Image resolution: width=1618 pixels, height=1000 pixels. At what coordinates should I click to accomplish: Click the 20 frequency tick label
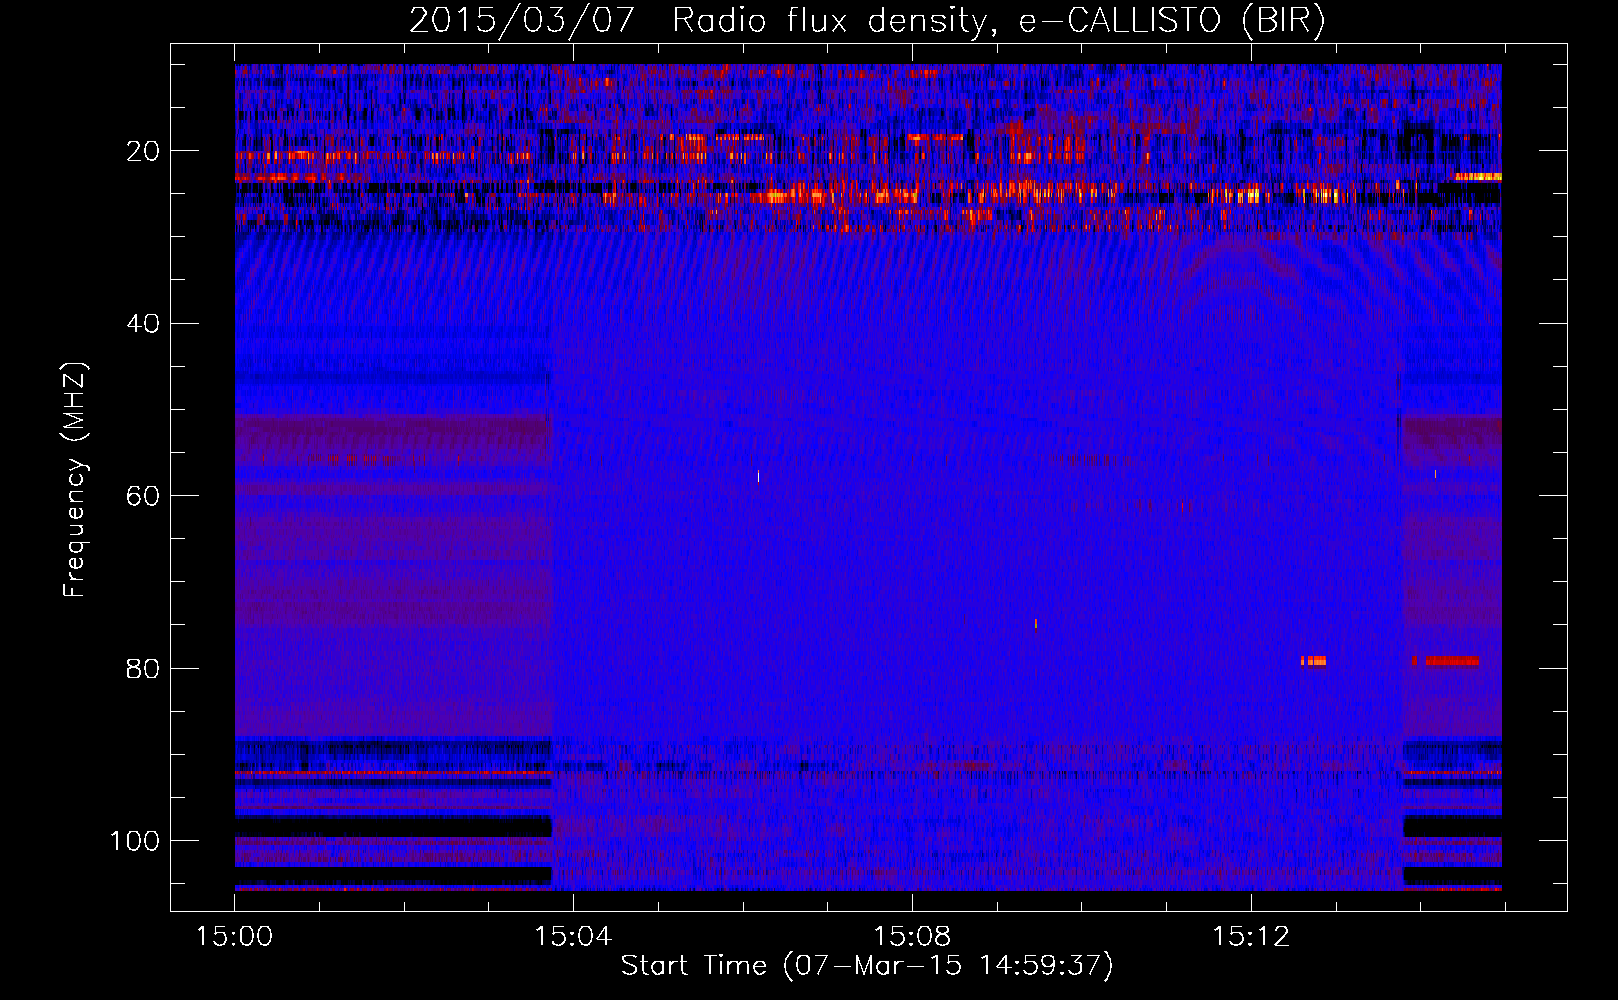pos(143,151)
